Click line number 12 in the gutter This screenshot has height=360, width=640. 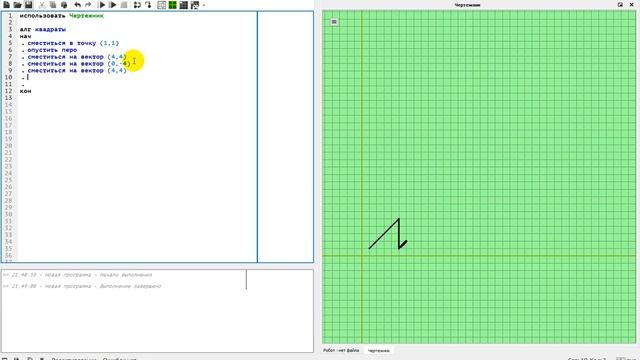click(9, 91)
